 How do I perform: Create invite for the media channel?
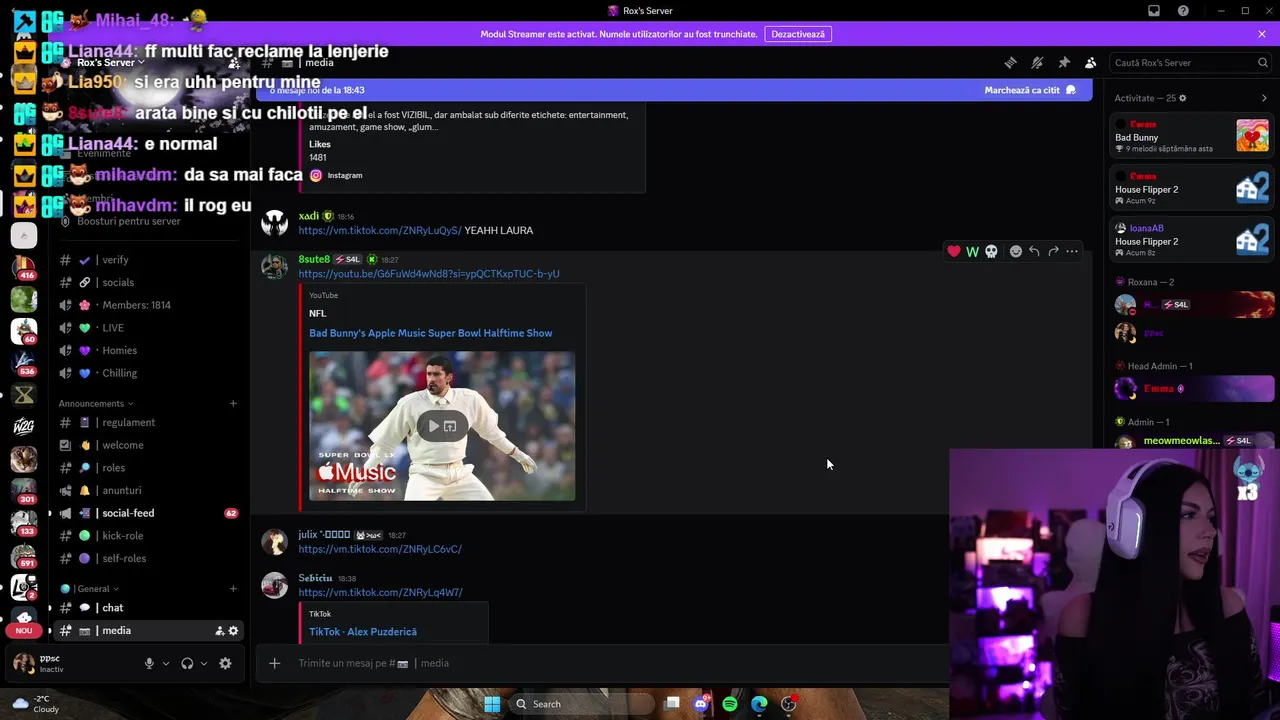219,631
